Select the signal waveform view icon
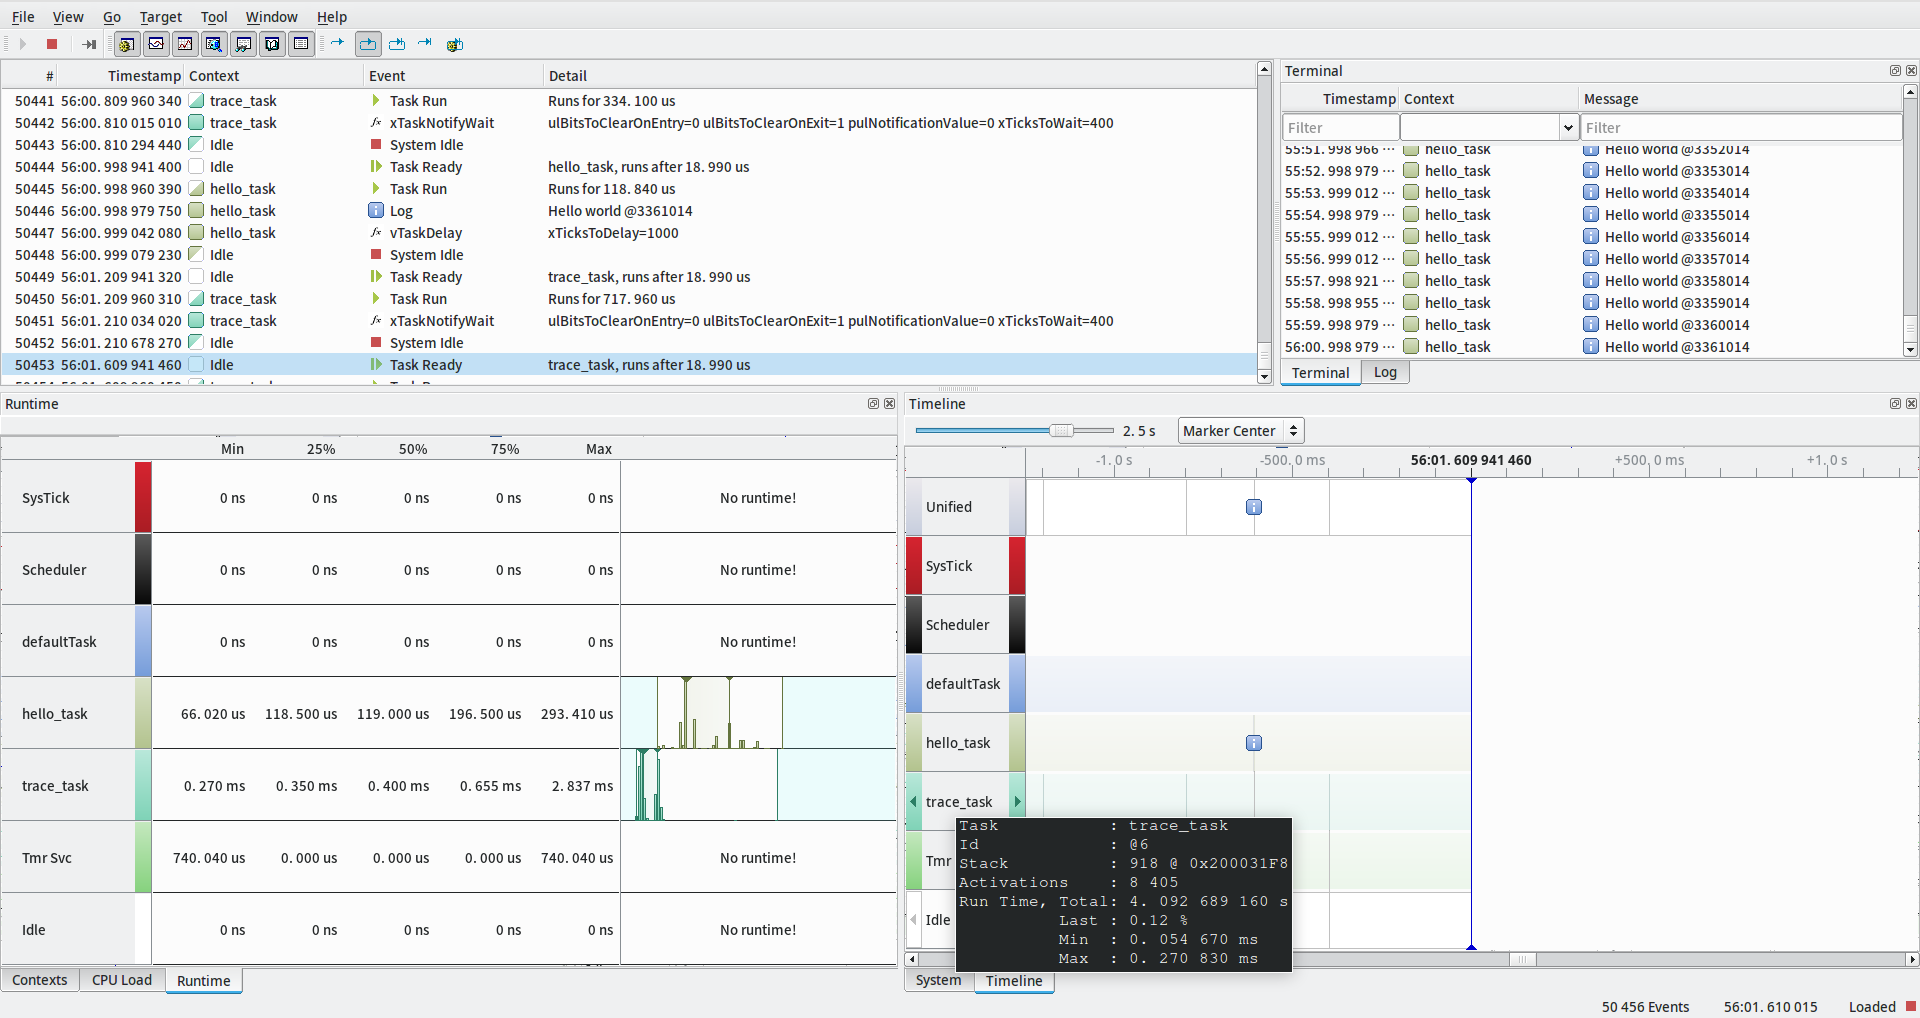The width and height of the screenshot is (1920, 1018). [156, 44]
